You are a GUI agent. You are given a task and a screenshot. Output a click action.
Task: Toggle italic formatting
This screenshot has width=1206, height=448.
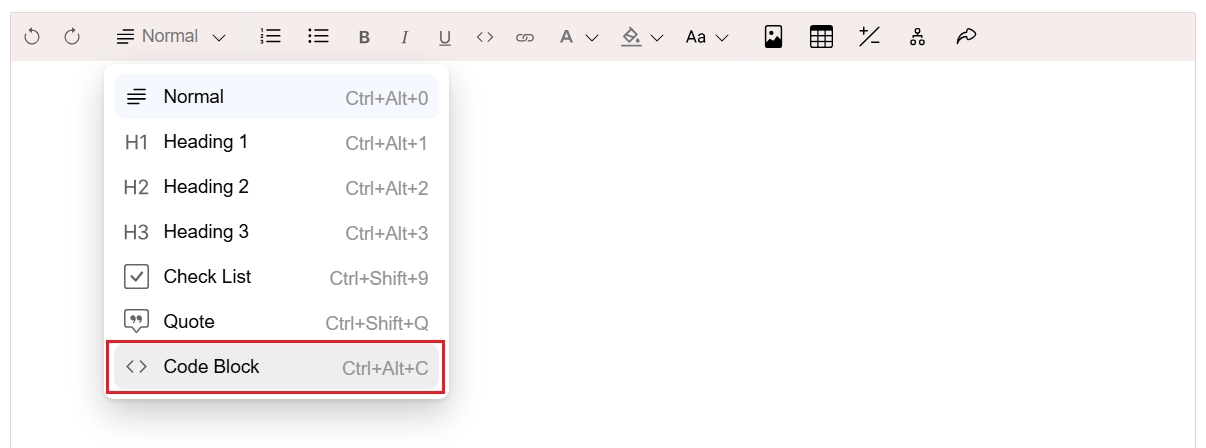click(x=405, y=37)
